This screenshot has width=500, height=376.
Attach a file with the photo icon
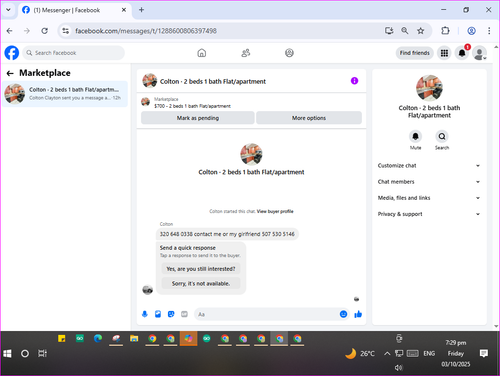158,314
